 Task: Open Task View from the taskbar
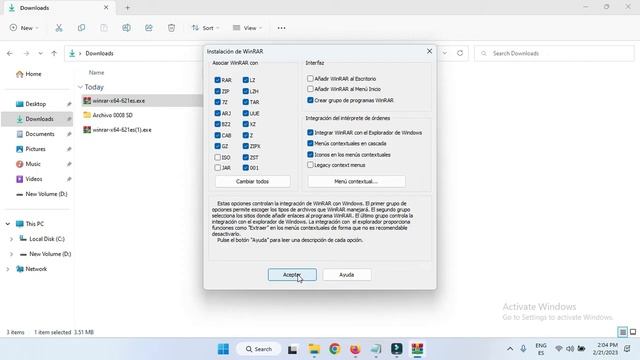292,349
